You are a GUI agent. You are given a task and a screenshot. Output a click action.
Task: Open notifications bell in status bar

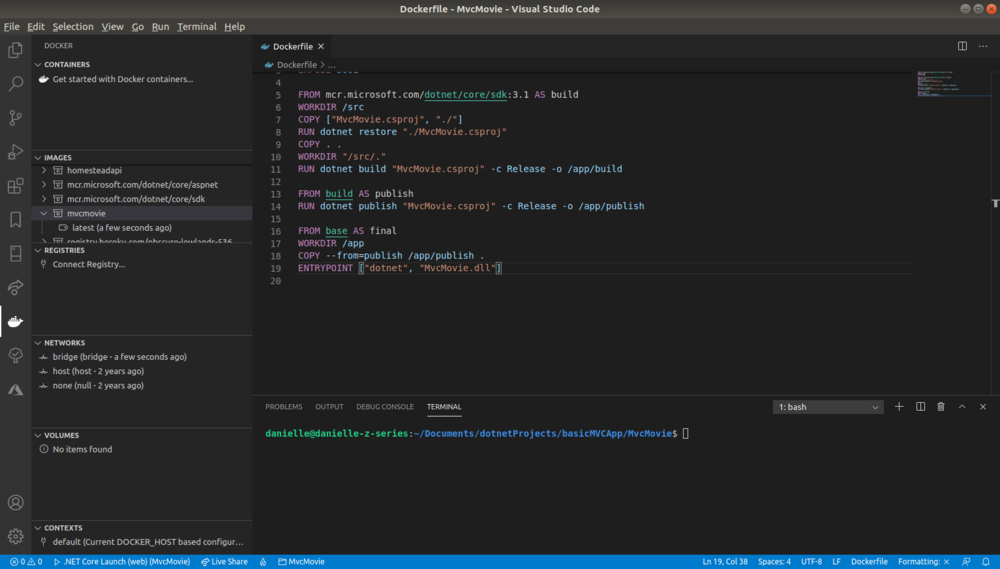[x=985, y=561]
